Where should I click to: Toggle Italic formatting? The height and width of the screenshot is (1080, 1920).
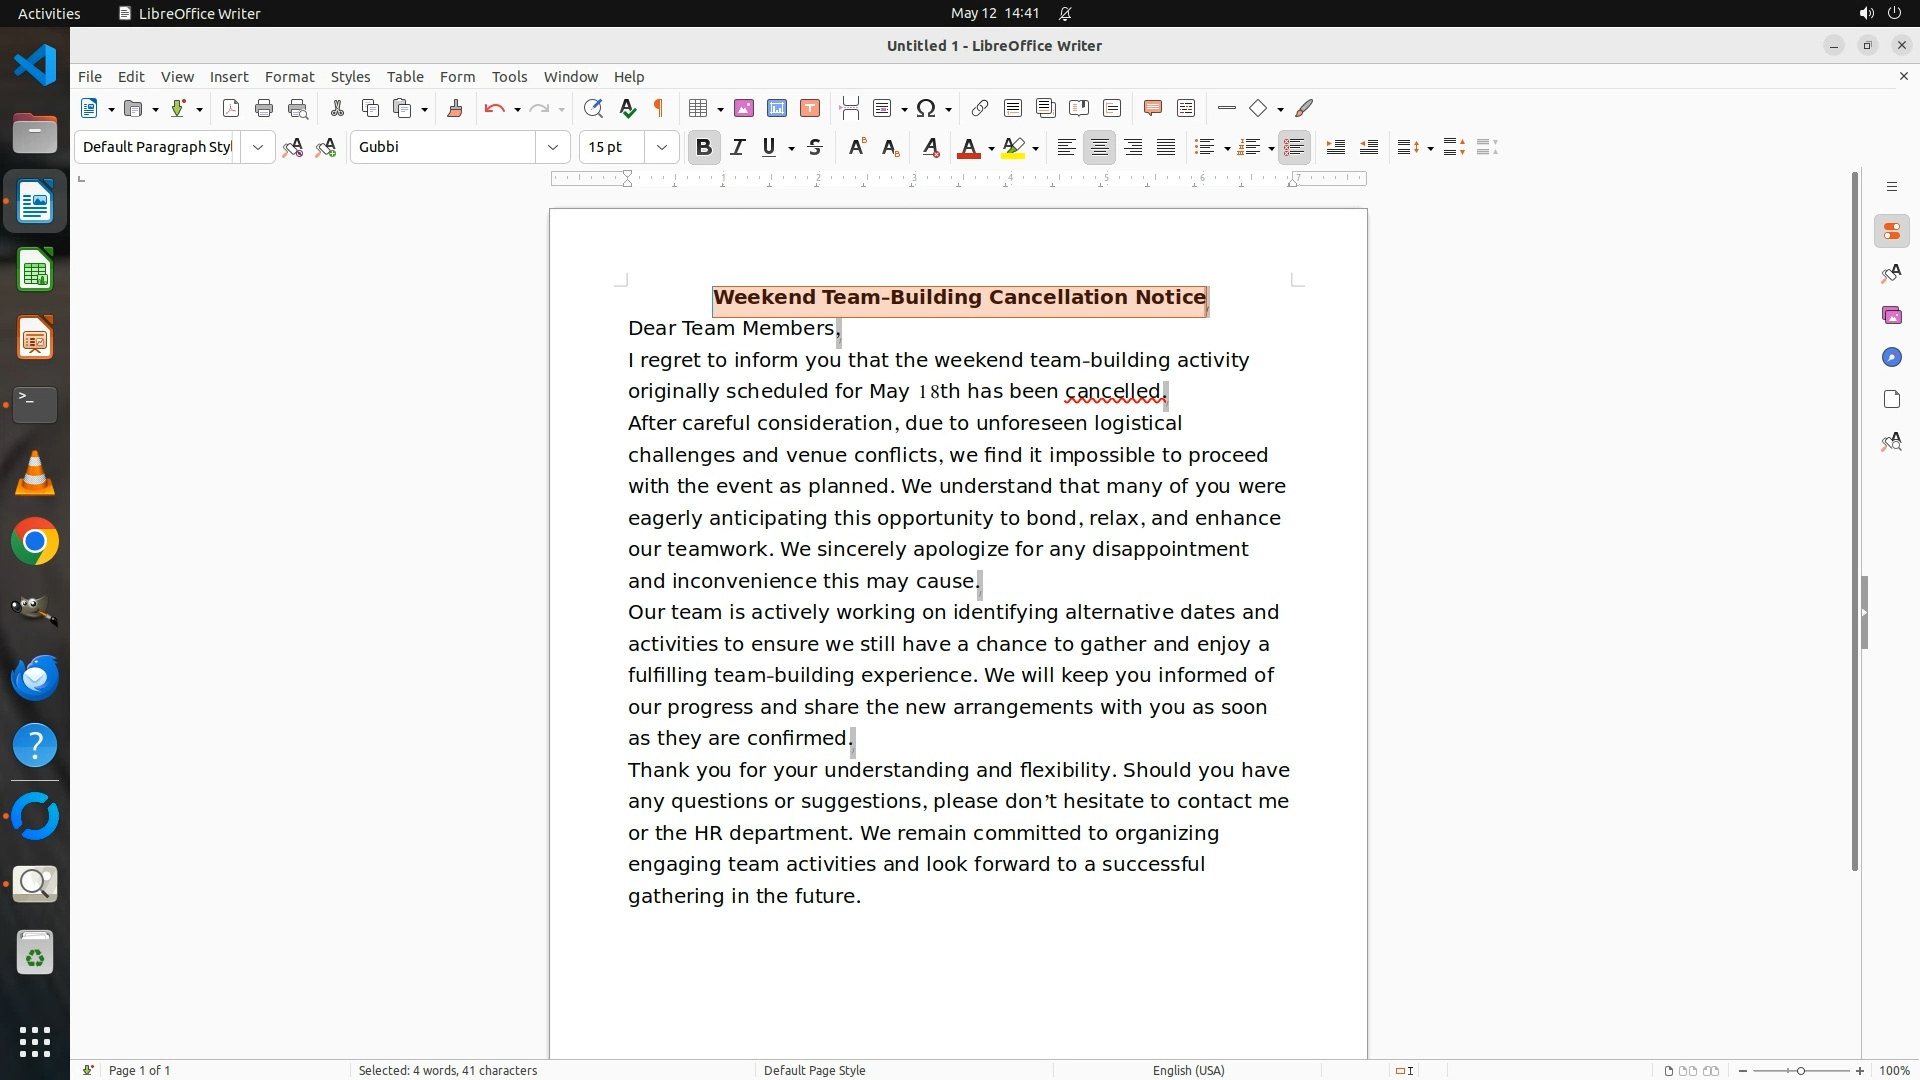(738, 148)
